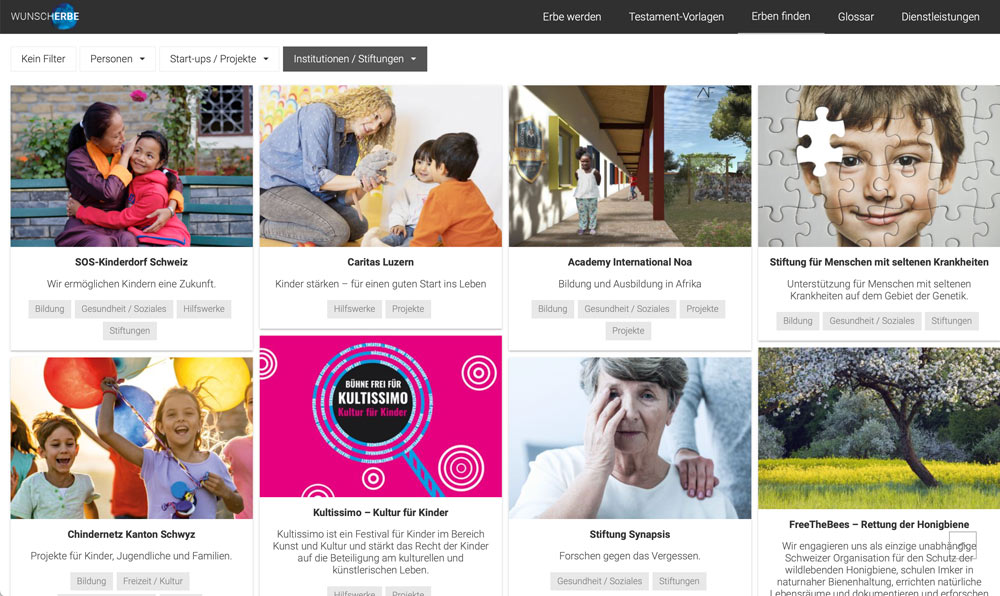
Task: View the FreeTheBees blossoming tree image
Action: pos(879,428)
